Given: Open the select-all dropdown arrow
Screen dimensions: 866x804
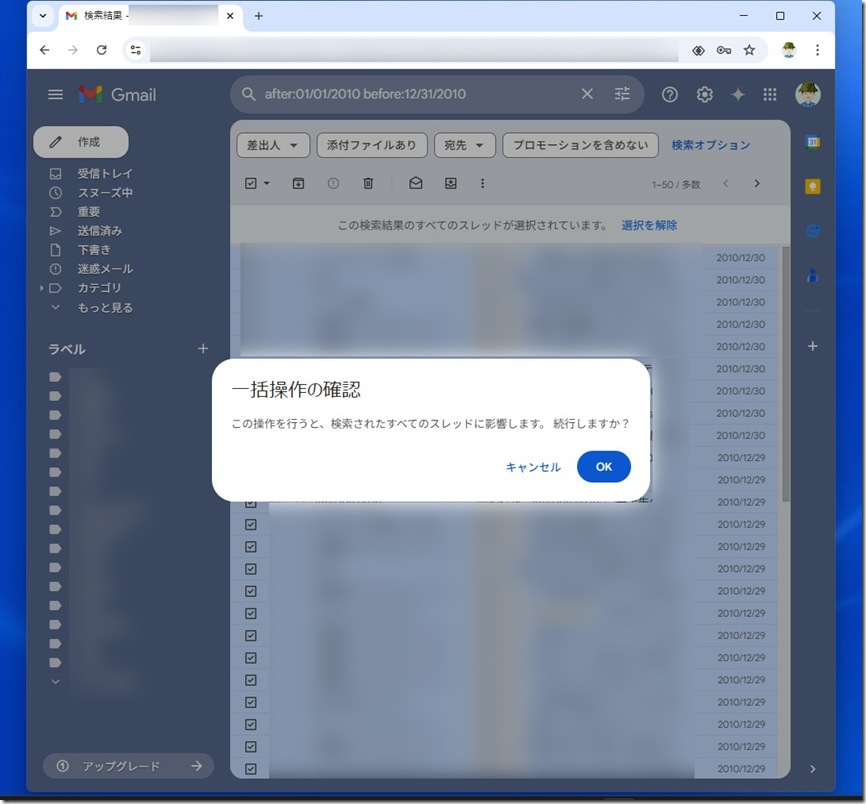Looking at the screenshot, I should [x=267, y=183].
